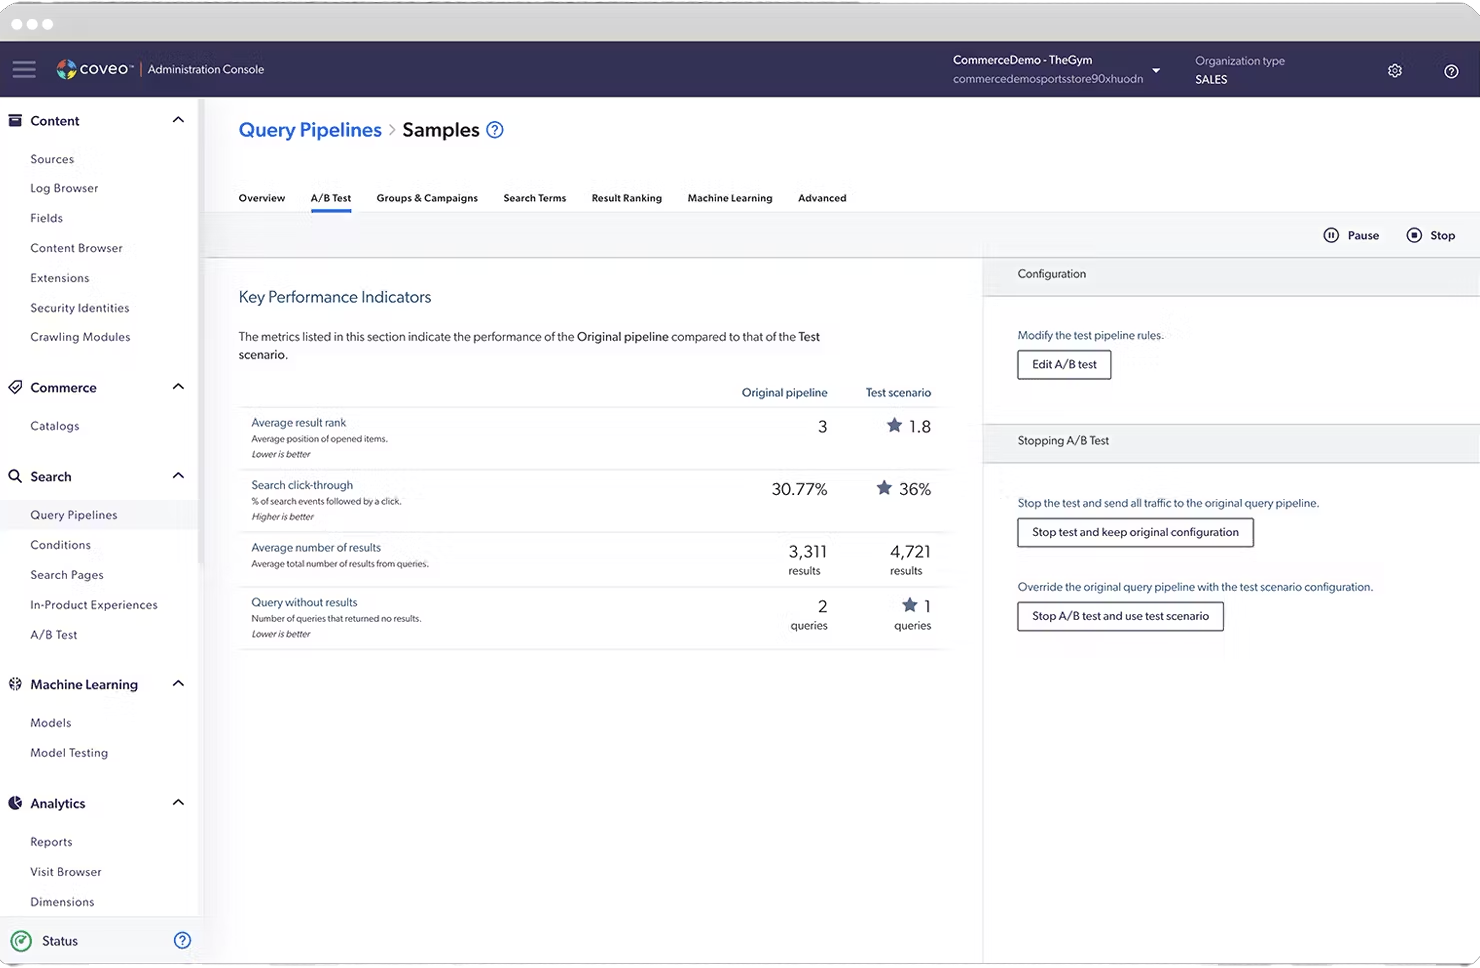Viewport: 1480px width, 968px height.
Task: Go to the Search Terms tab
Action: [x=535, y=198]
